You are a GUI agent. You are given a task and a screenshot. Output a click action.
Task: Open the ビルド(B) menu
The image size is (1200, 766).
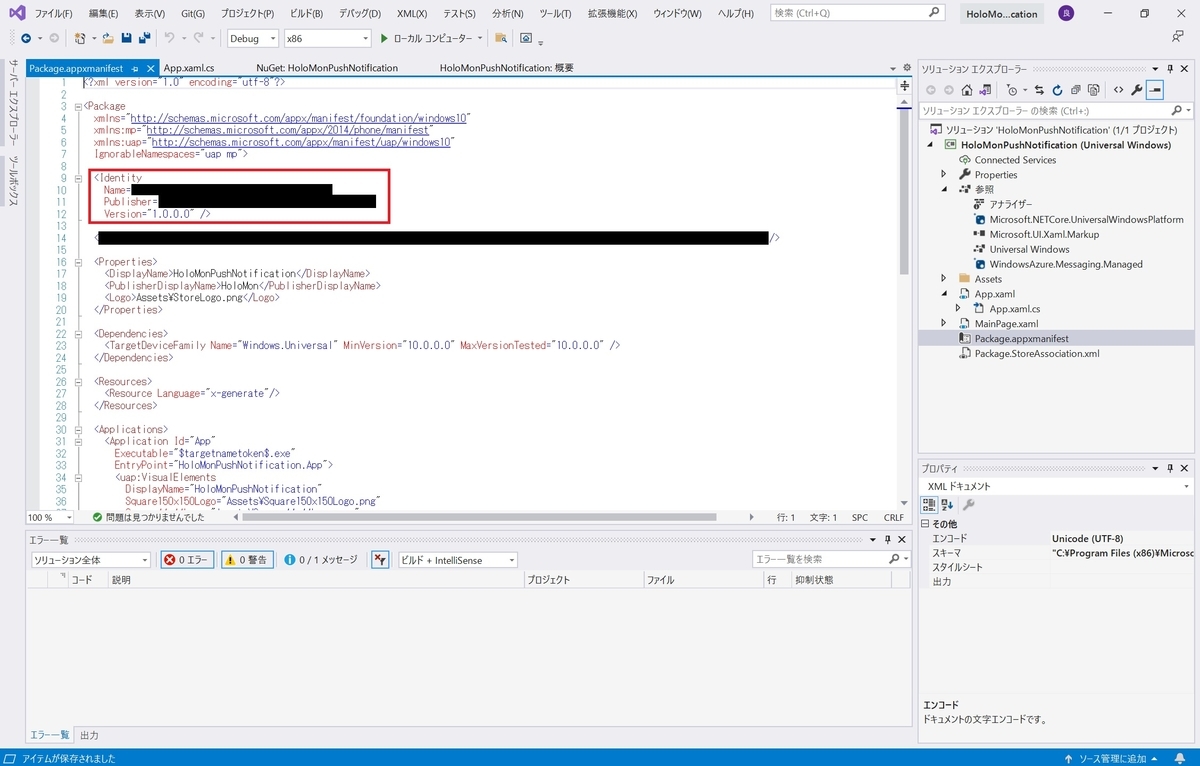coord(305,14)
